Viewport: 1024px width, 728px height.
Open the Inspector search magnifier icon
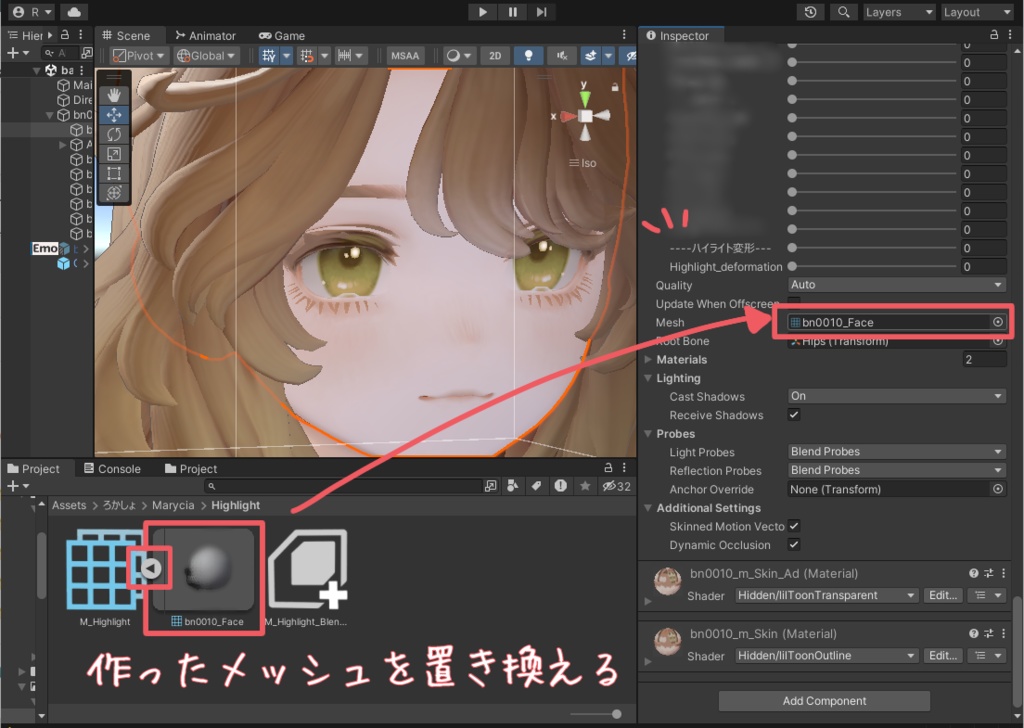pyautogui.click(x=846, y=12)
